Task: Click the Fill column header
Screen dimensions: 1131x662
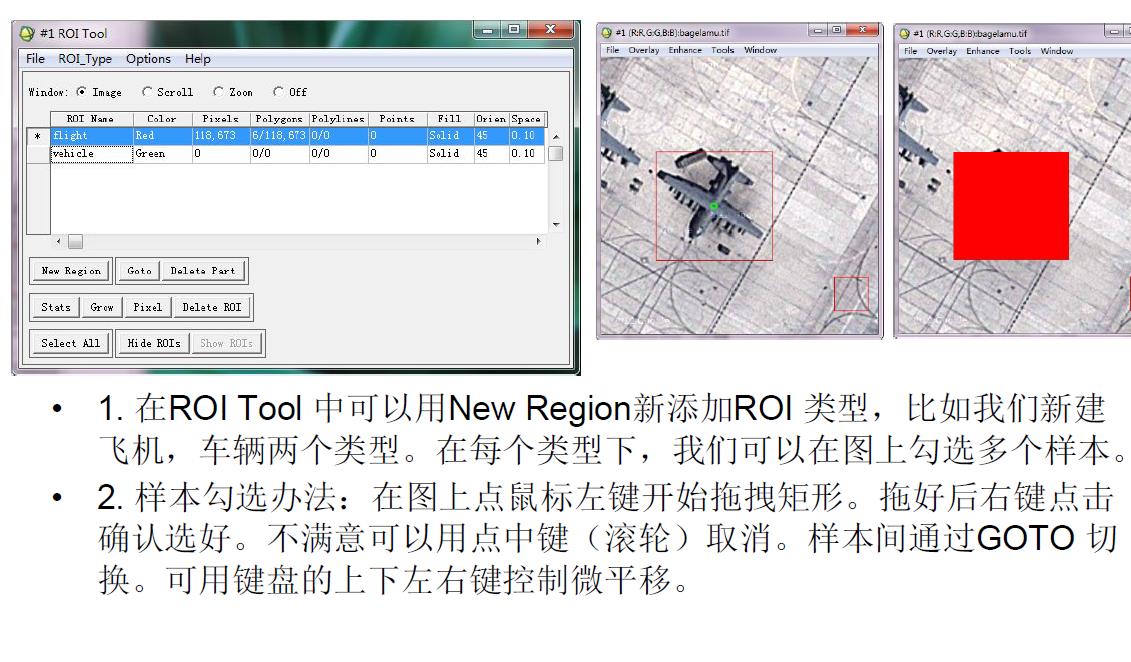Action: coord(450,119)
